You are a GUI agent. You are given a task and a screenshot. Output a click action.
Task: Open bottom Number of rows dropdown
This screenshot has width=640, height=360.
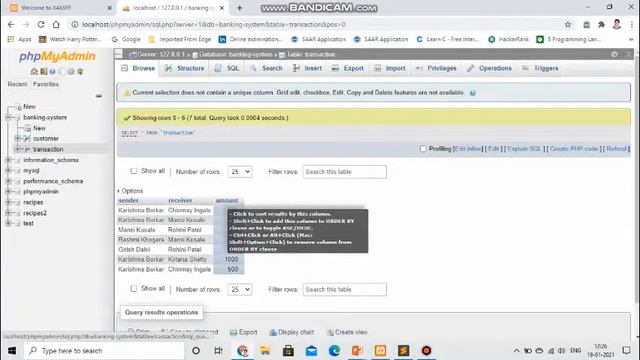(240, 289)
